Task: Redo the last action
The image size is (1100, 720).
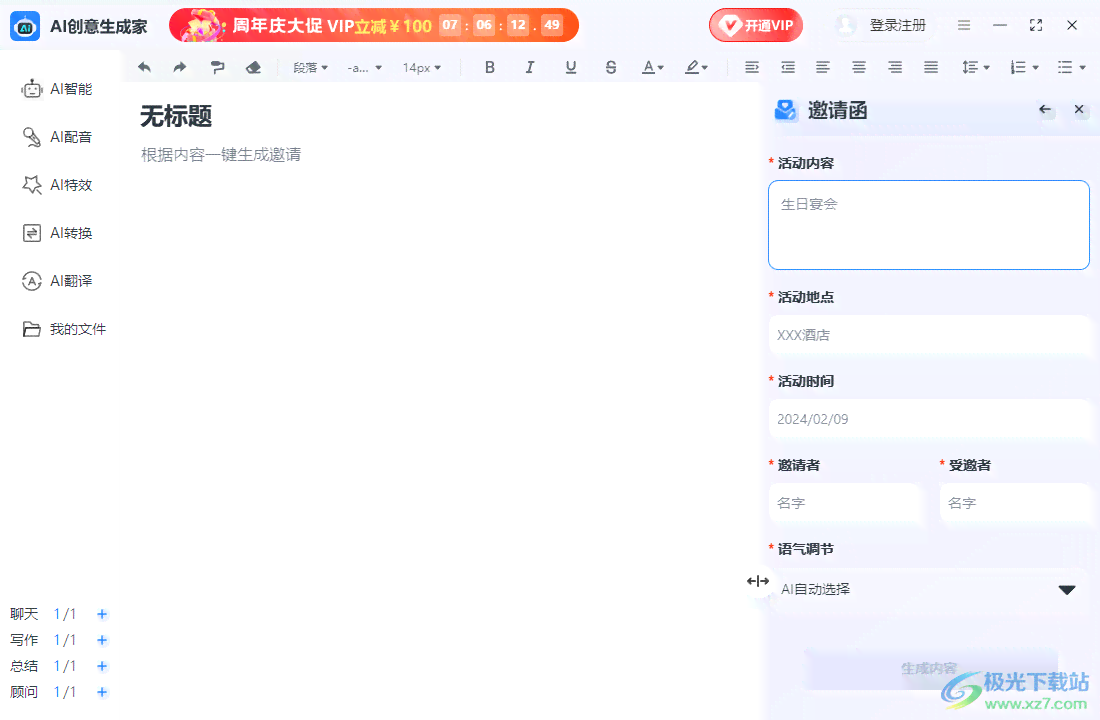Action: 180,67
